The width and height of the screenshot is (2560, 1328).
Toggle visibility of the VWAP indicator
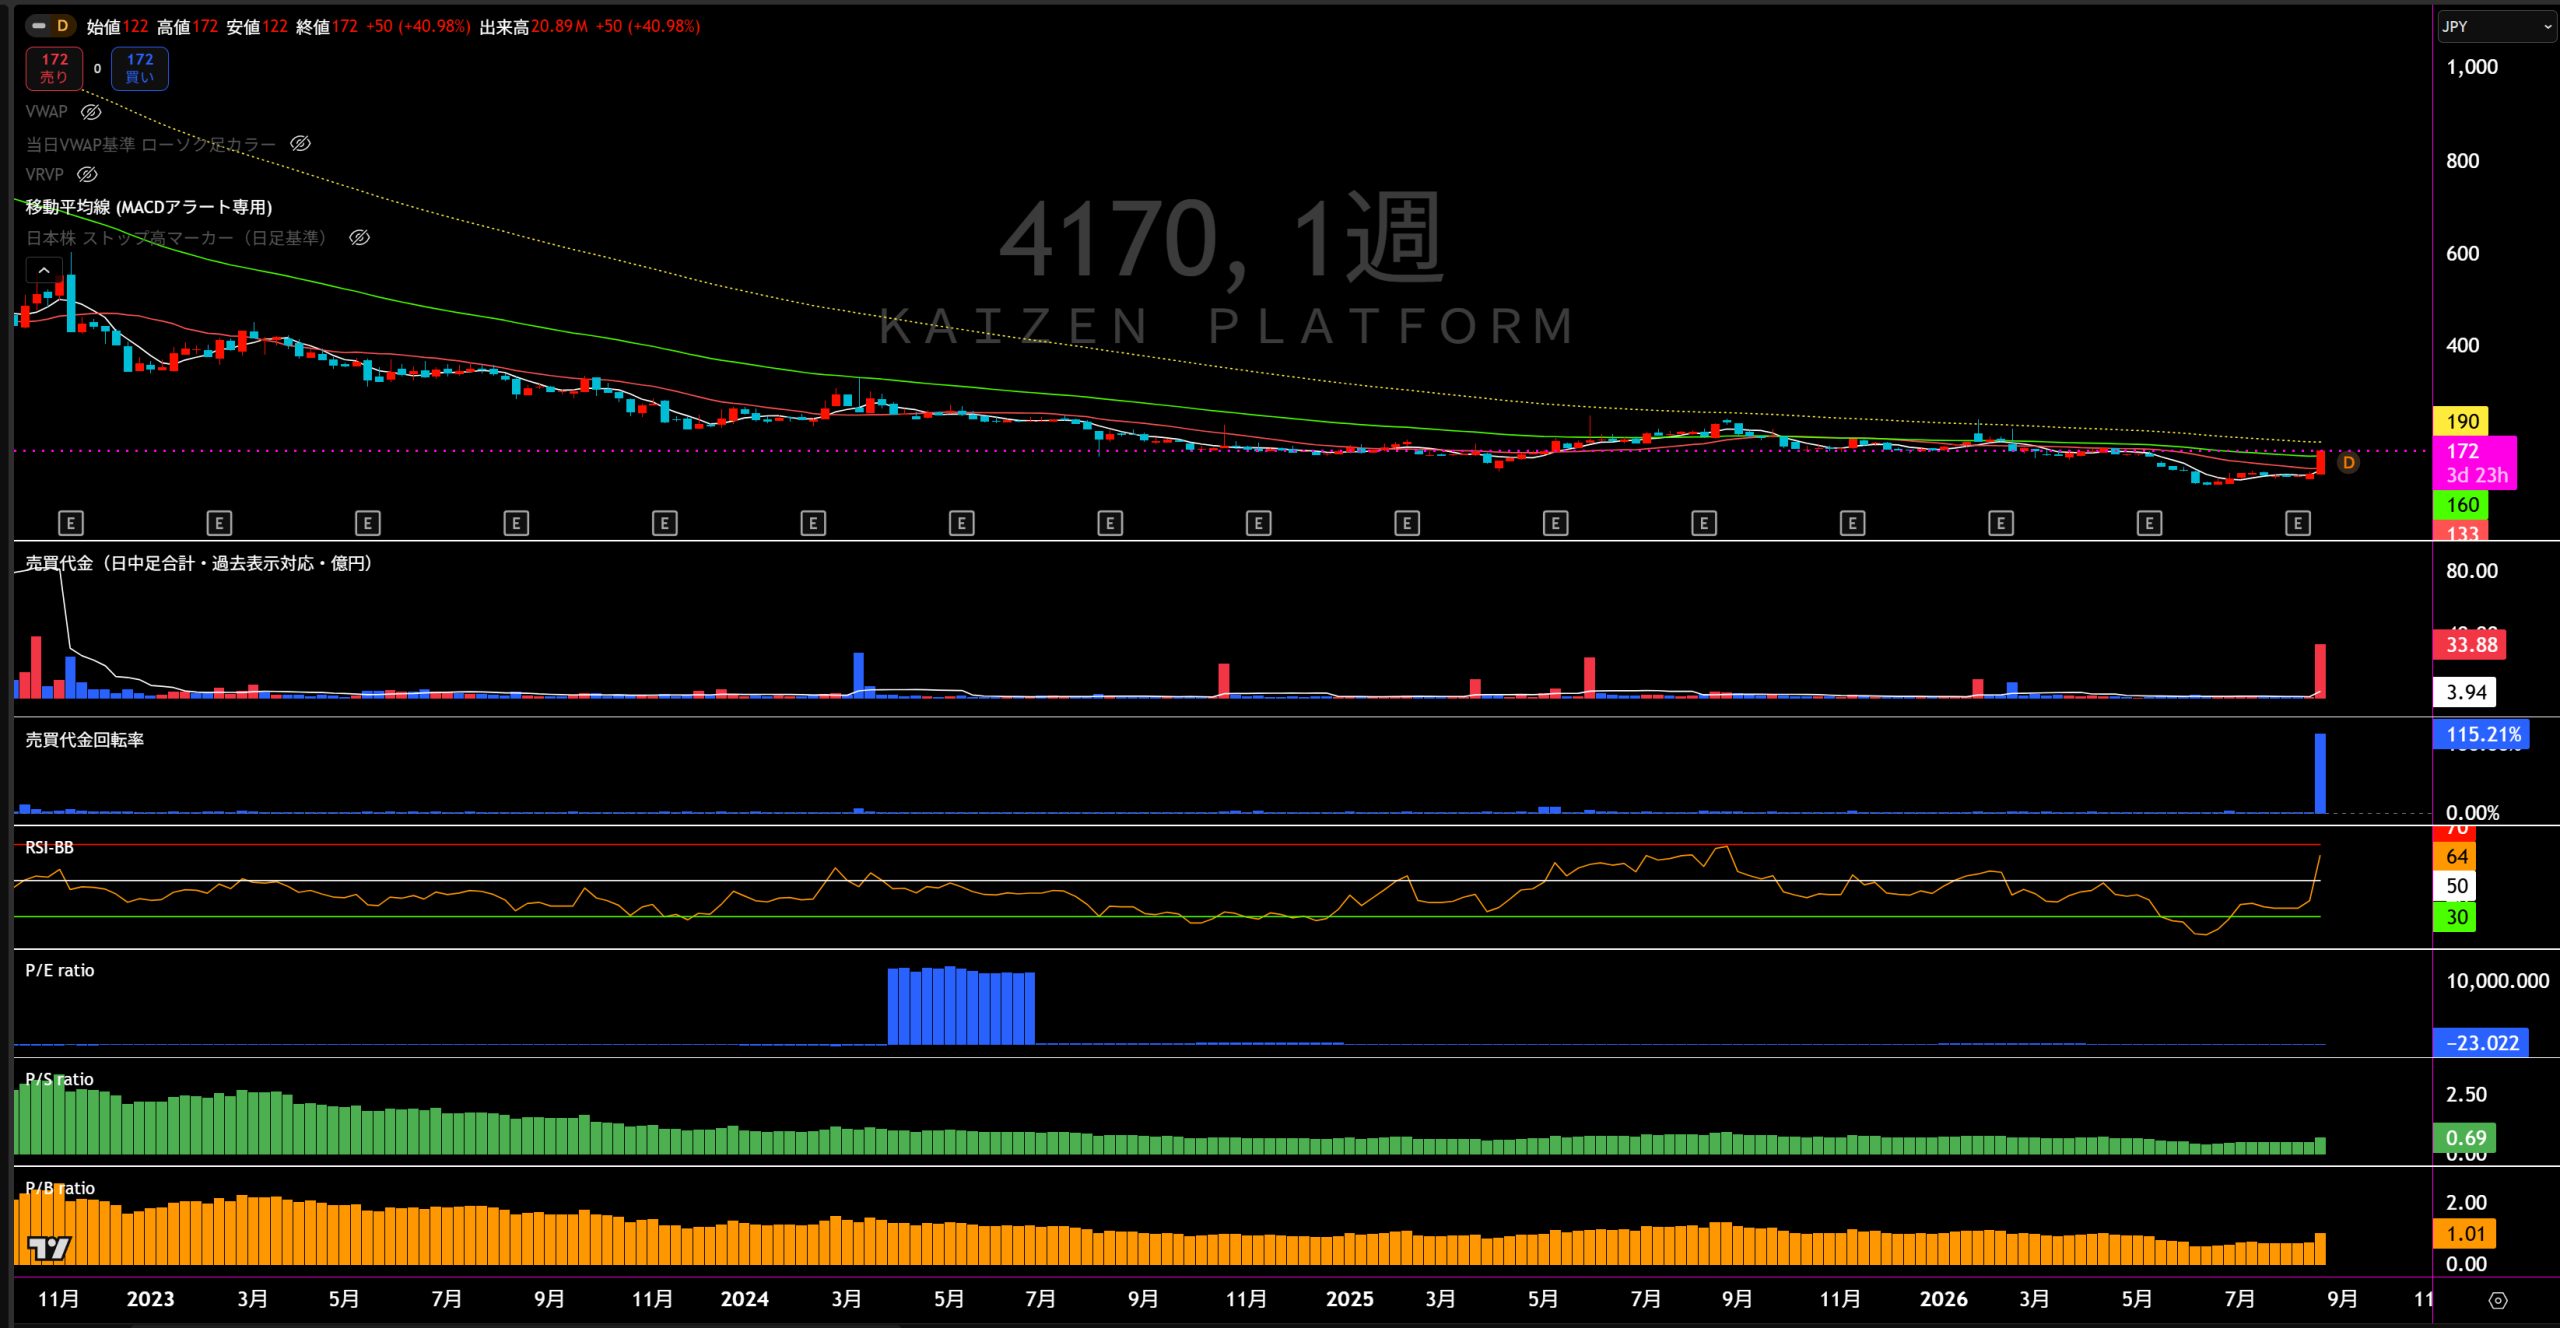pyautogui.click(x=91, y=112)
